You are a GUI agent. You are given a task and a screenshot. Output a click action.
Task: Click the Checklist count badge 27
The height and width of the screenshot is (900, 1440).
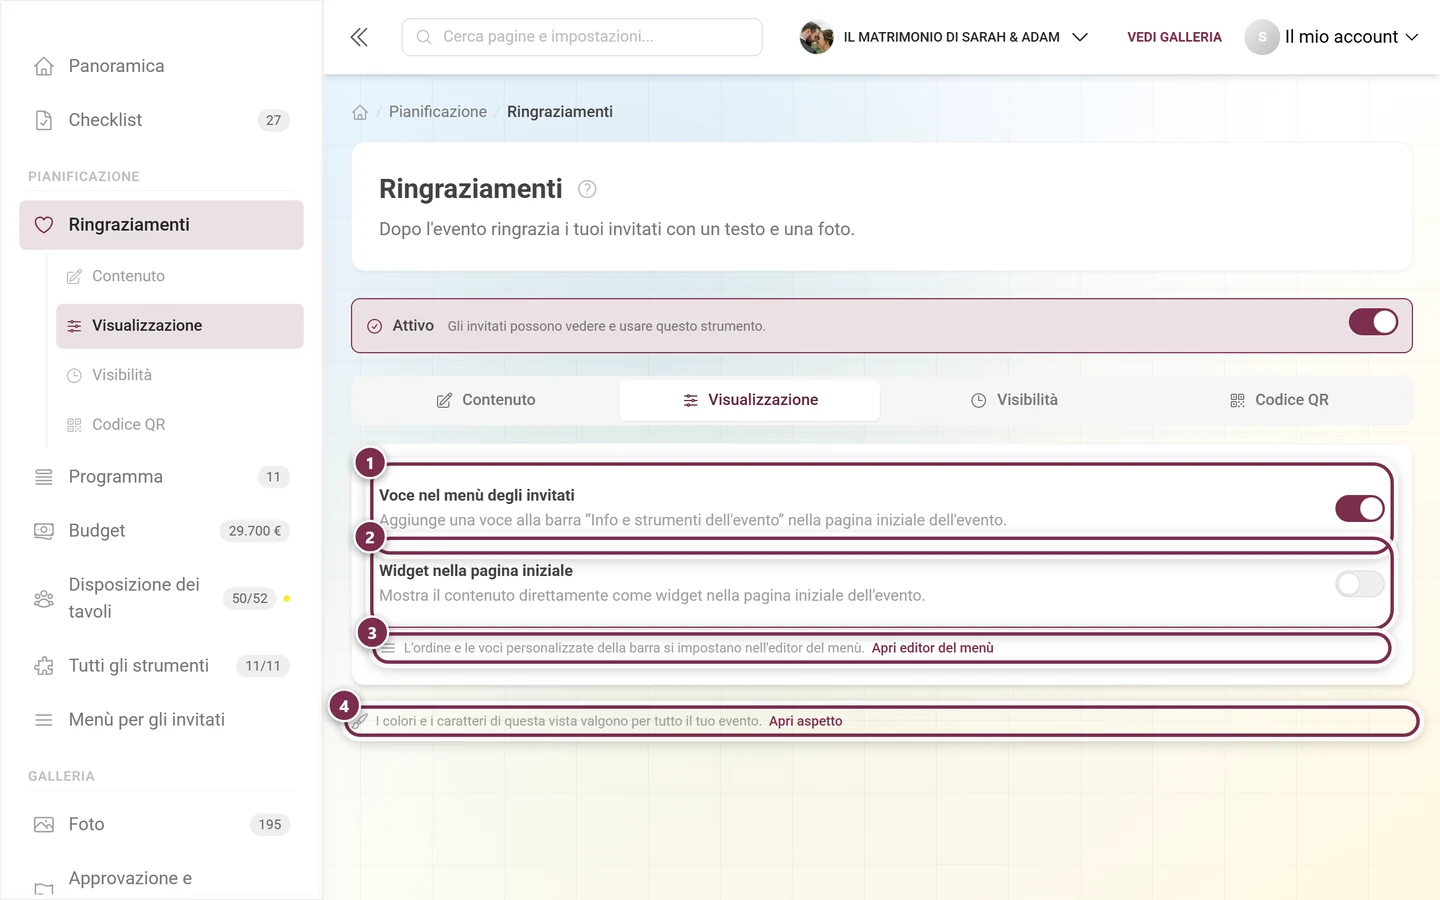tap(274, 120)
